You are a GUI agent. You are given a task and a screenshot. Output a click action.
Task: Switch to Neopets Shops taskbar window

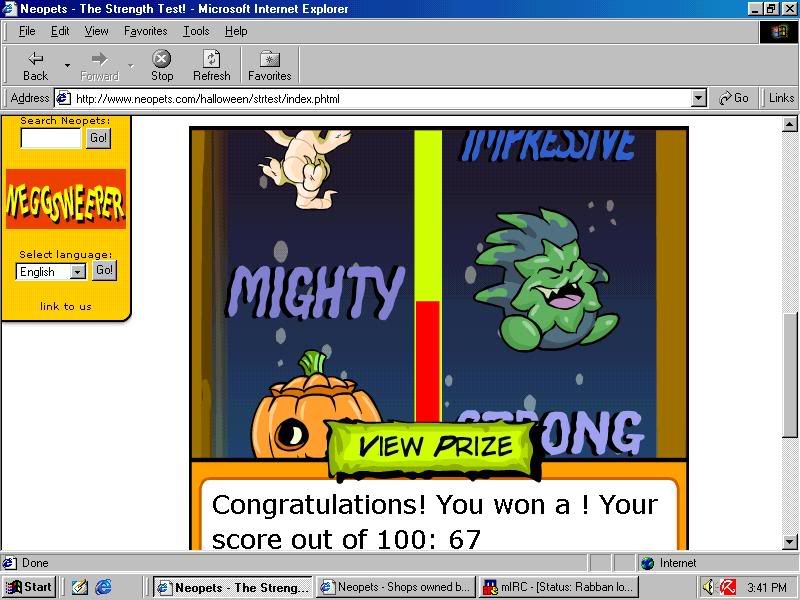point(396,587)
